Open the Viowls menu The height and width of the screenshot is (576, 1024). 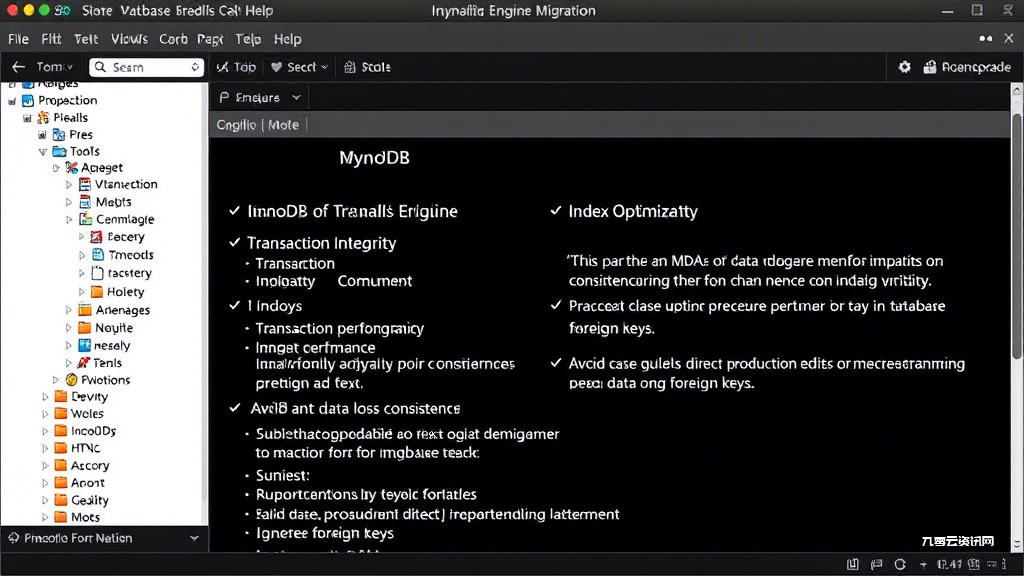click(x=129, y=39)
